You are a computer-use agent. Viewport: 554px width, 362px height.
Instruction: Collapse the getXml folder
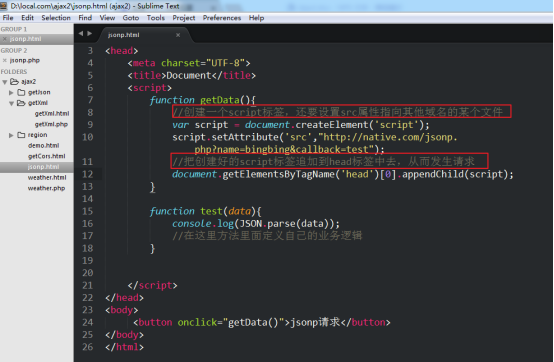click(x=11, y=103)
